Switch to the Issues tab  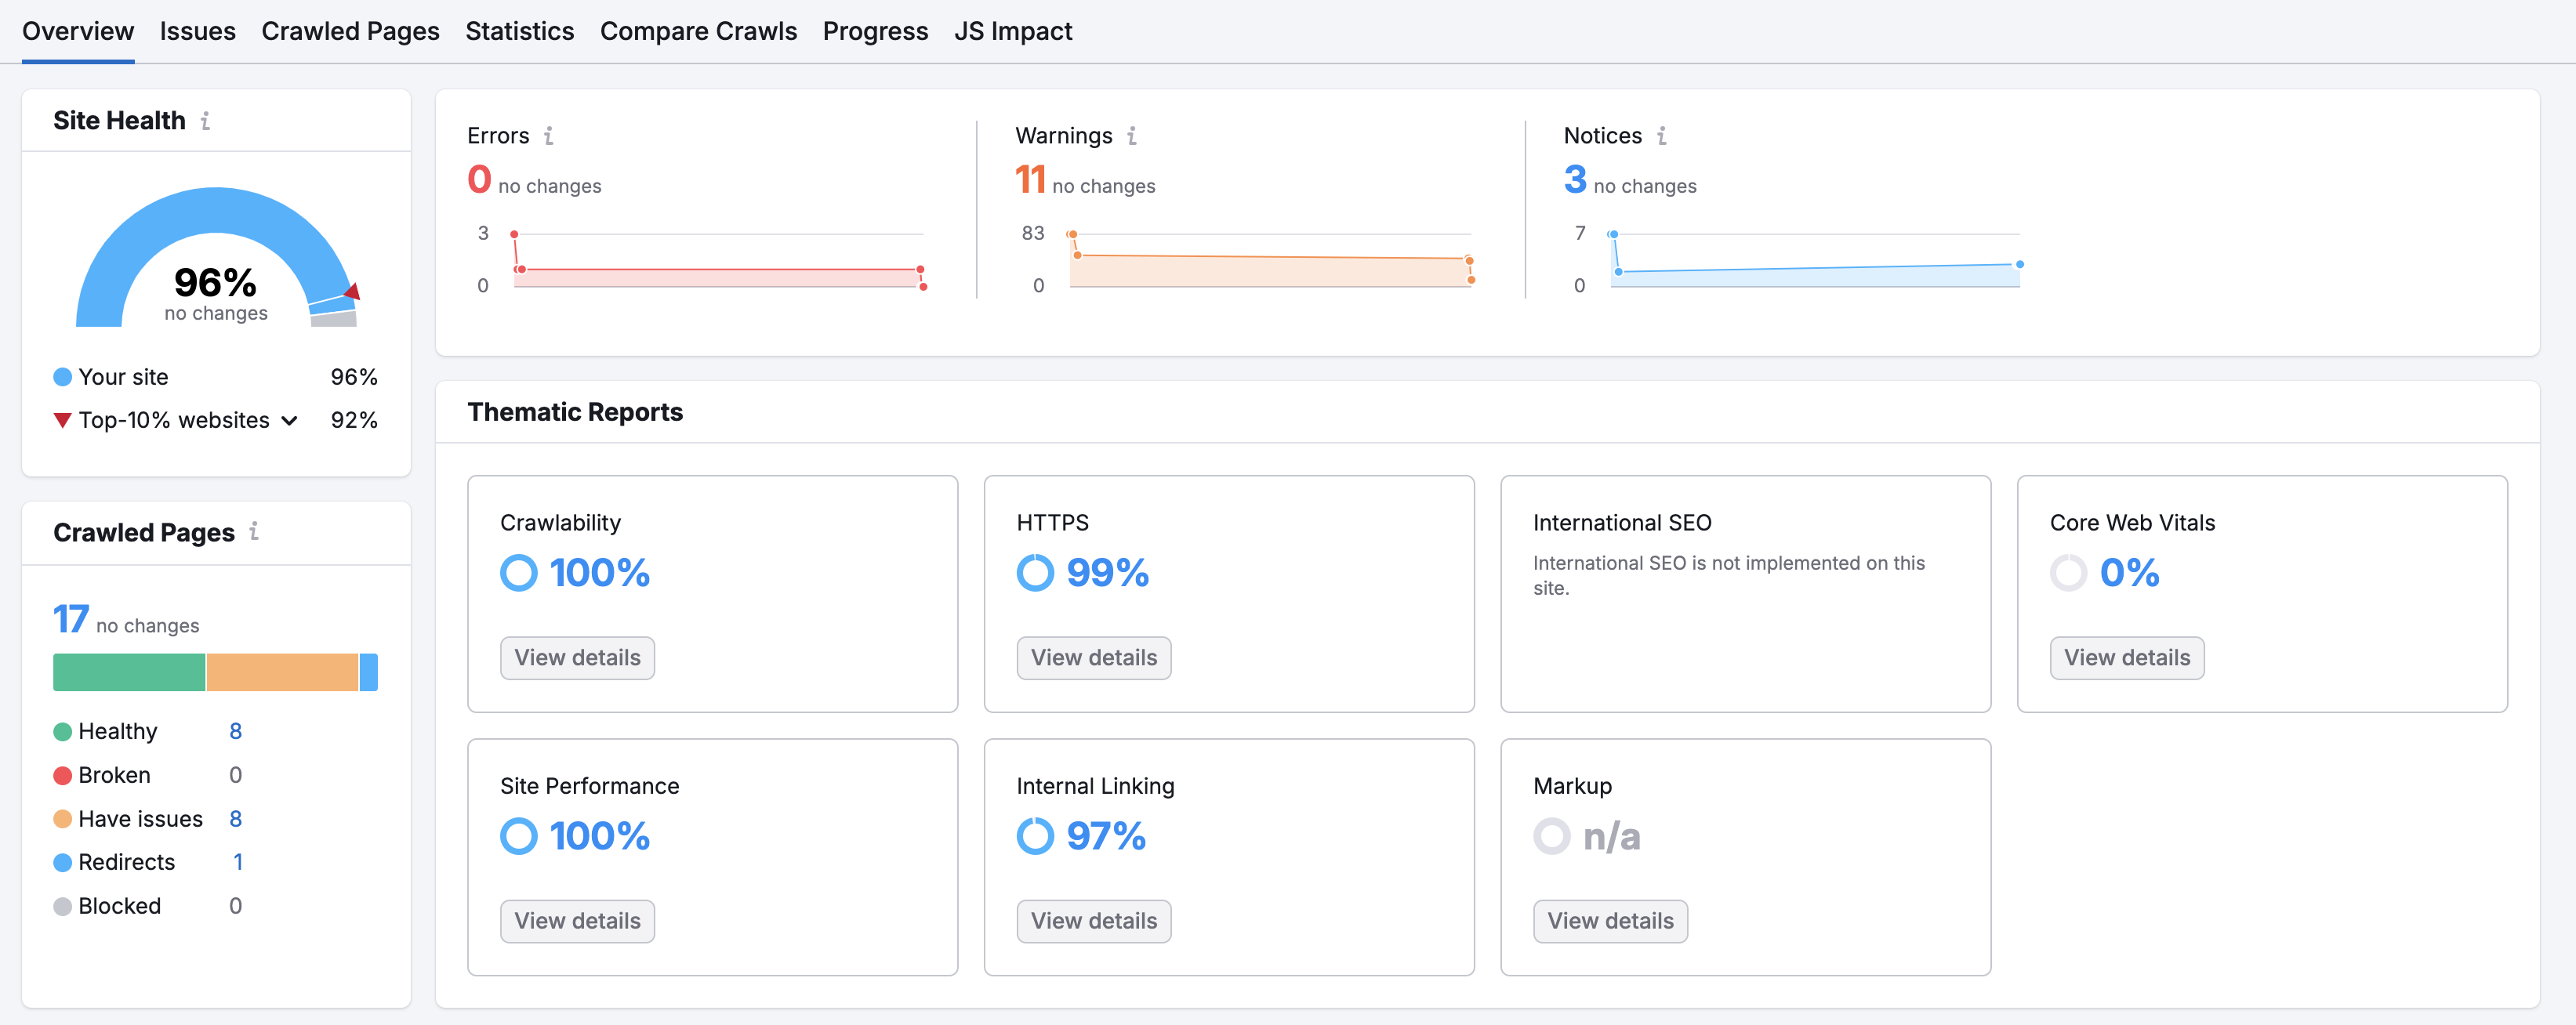pyautogui.click(x=198, y=31)
